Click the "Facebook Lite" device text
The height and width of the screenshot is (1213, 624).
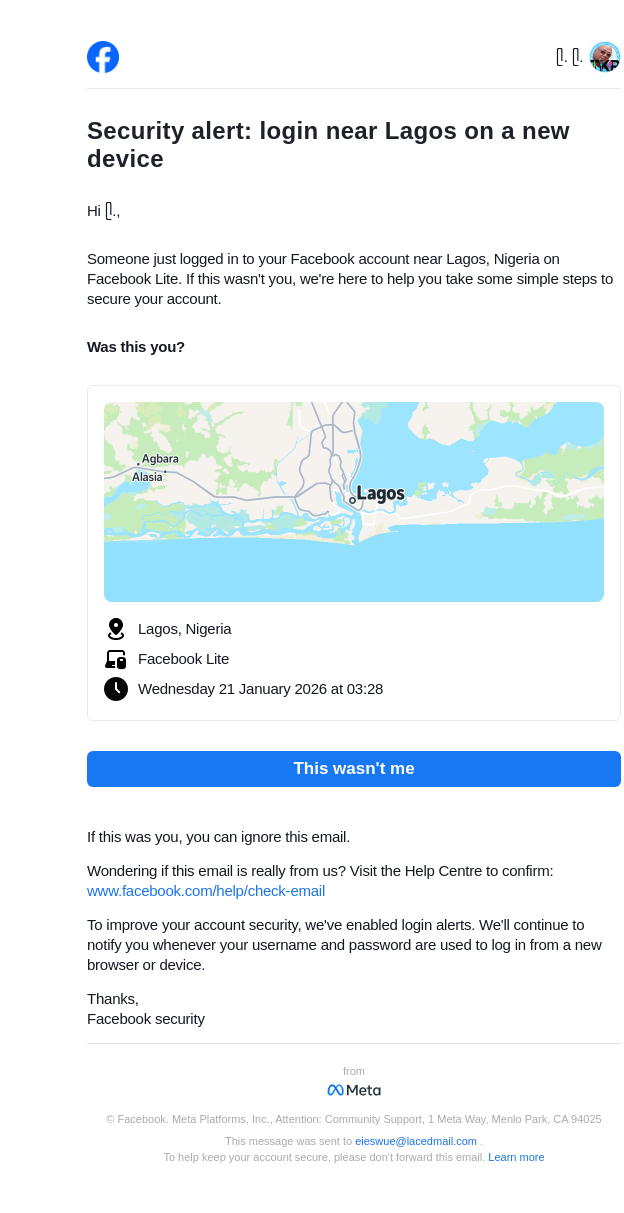184,659
